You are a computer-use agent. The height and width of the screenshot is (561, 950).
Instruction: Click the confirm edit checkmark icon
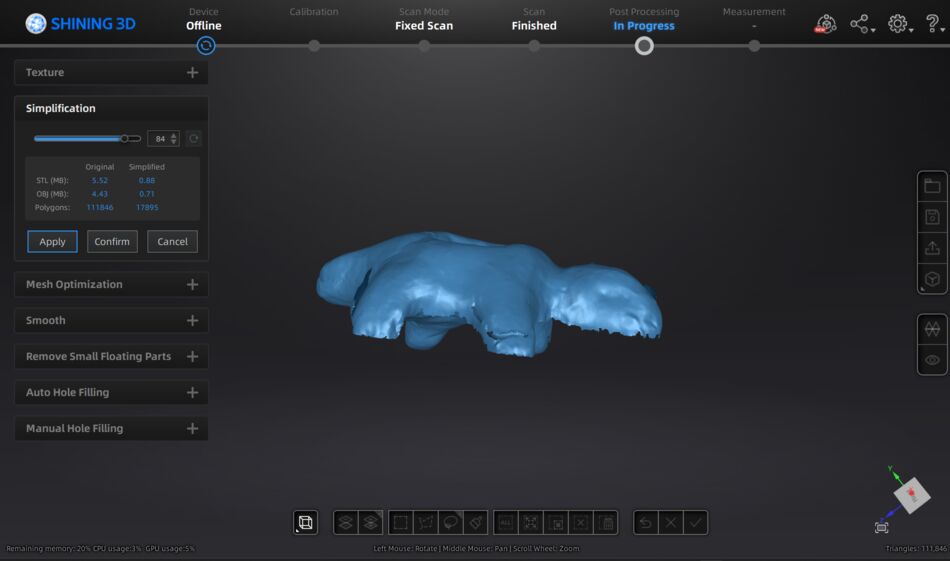click(696, 522)
